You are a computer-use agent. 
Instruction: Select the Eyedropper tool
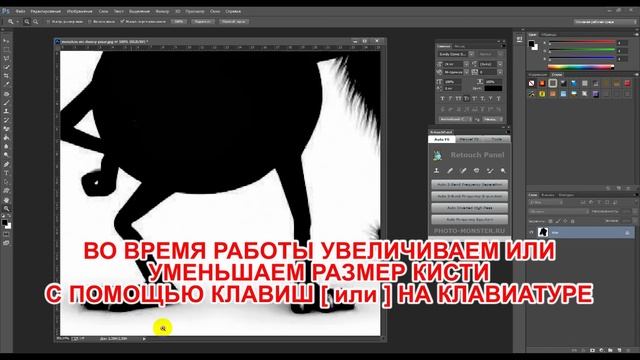[6, 84]
